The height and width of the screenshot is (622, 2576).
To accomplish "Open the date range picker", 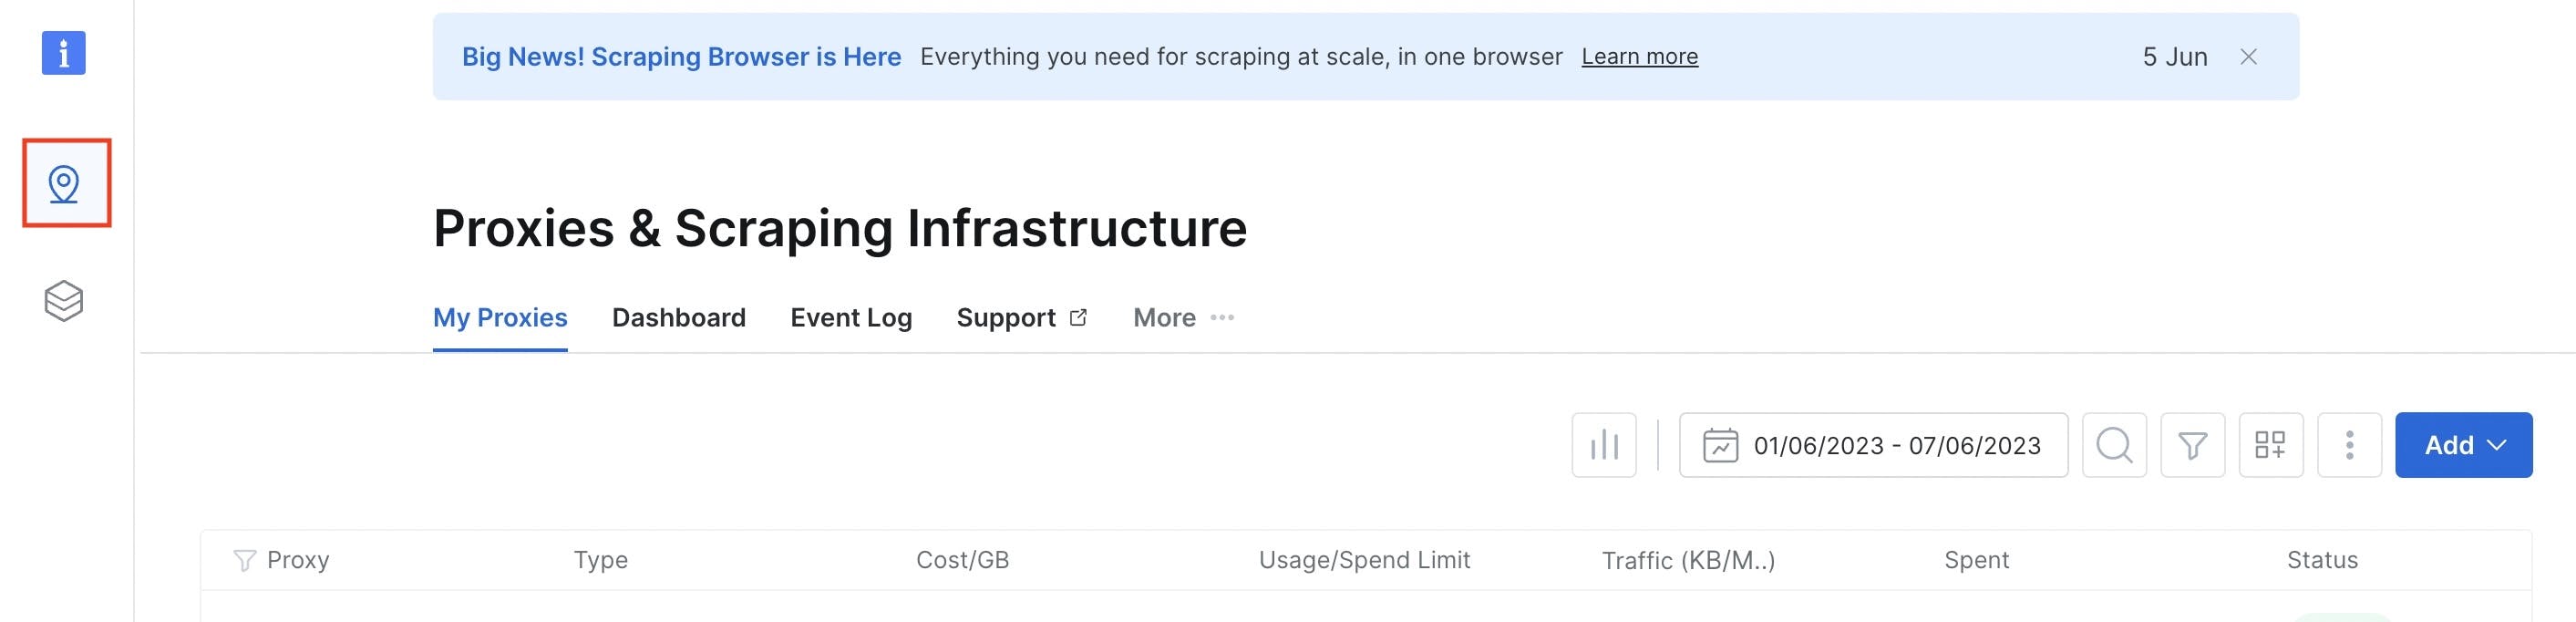I will tap(1873, 445).
